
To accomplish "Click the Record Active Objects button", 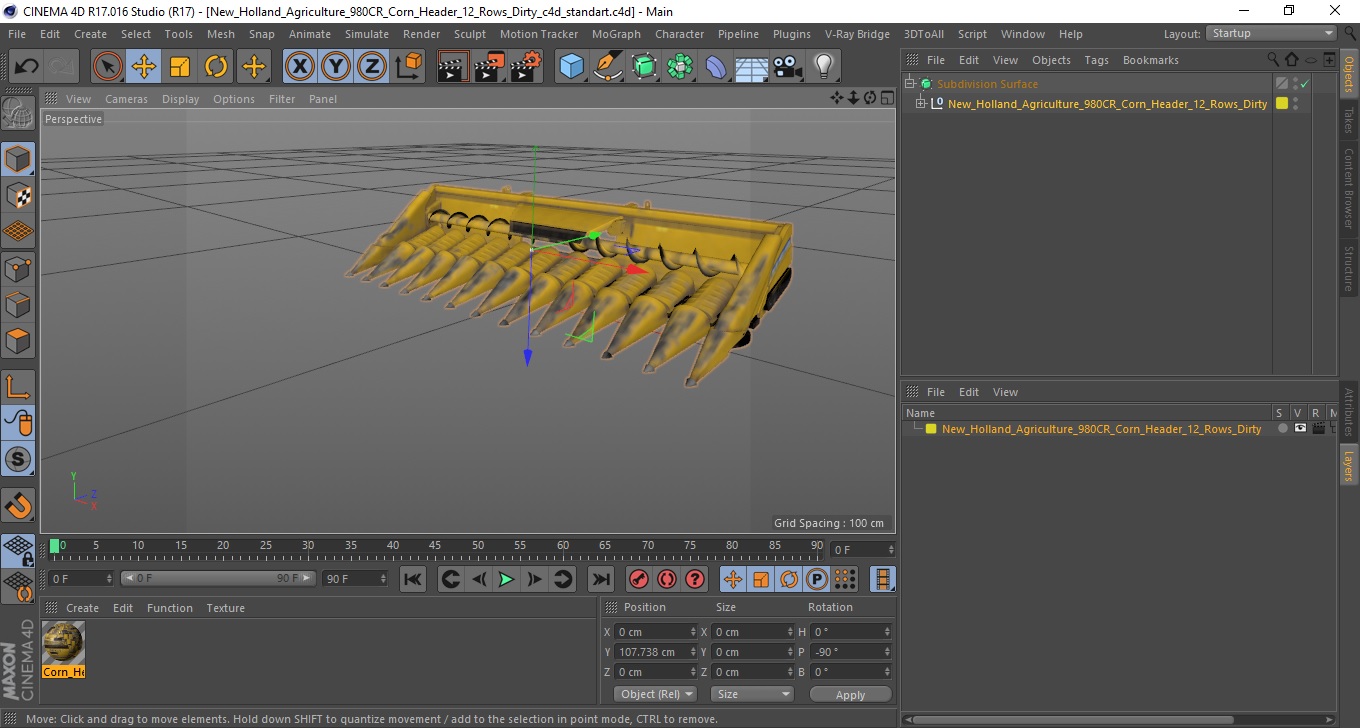I will [638, 579].
